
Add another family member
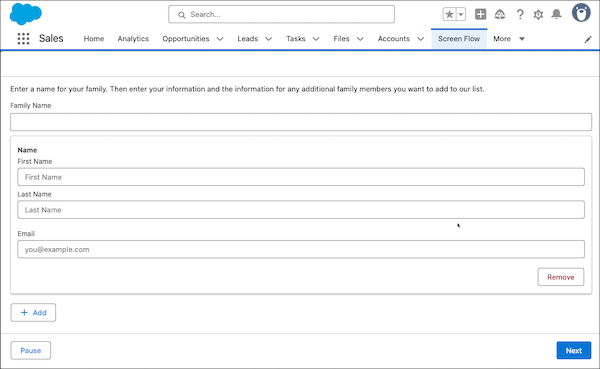coord(33,312)
